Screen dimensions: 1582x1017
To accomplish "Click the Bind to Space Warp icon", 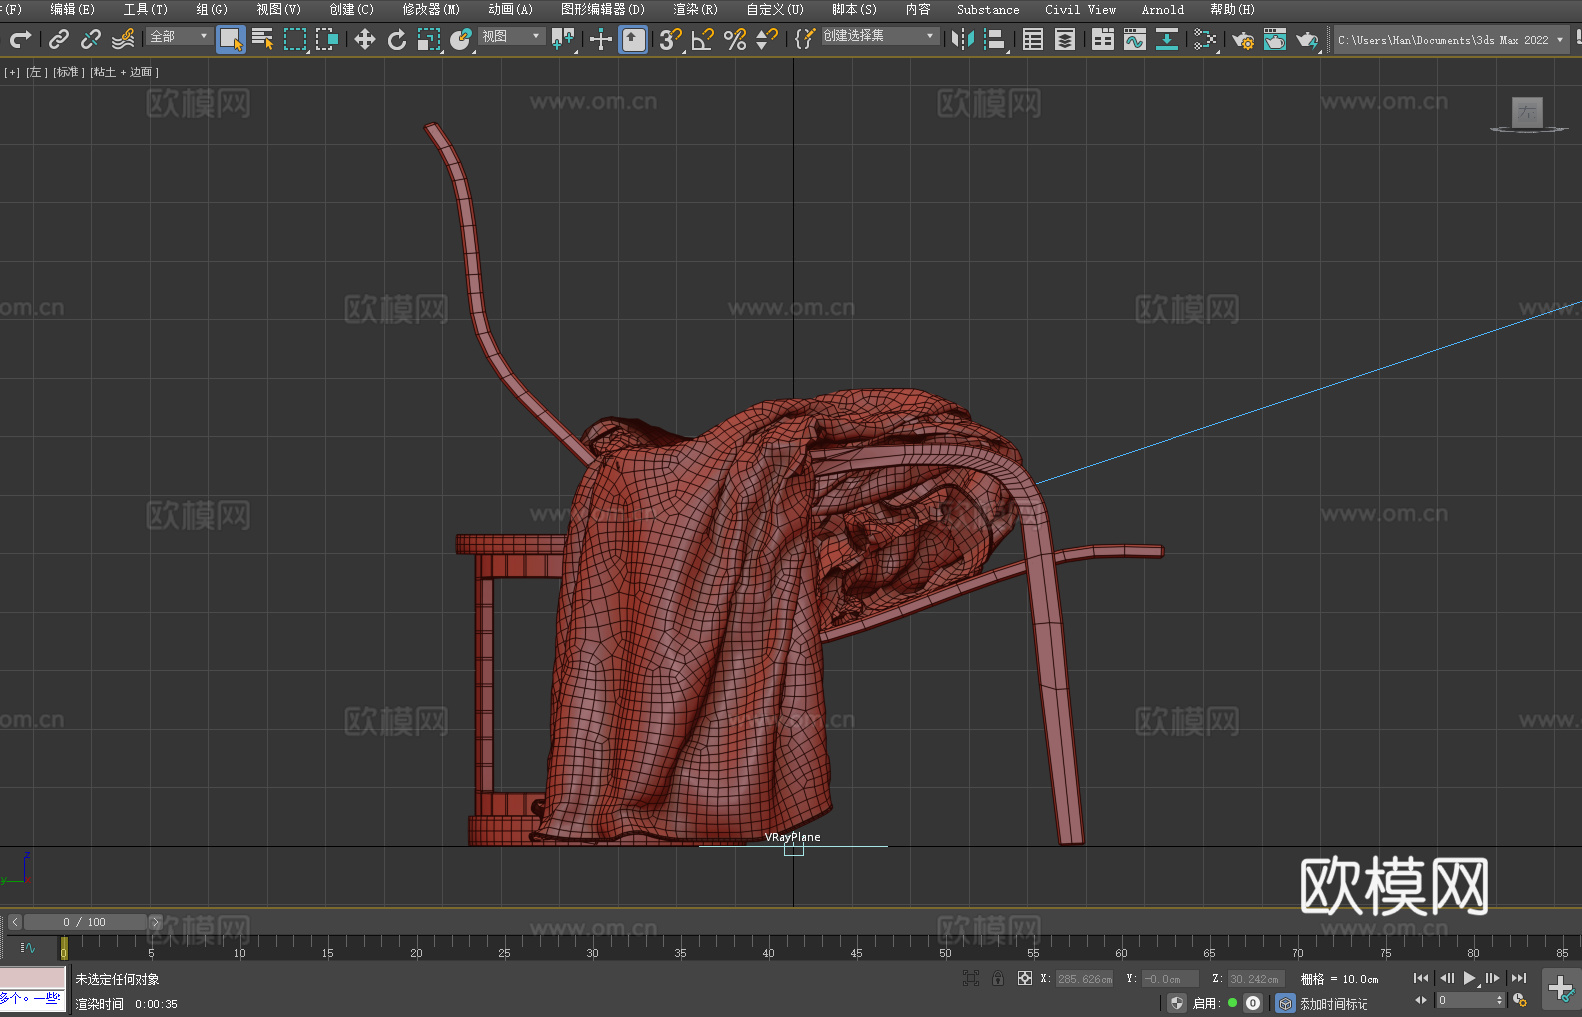I will [x=123, y=39].
